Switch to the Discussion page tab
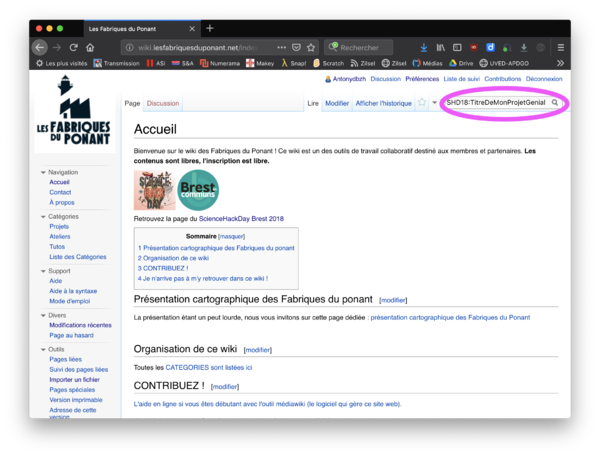This screenshot has height=457, width=600. click(163, 103)
